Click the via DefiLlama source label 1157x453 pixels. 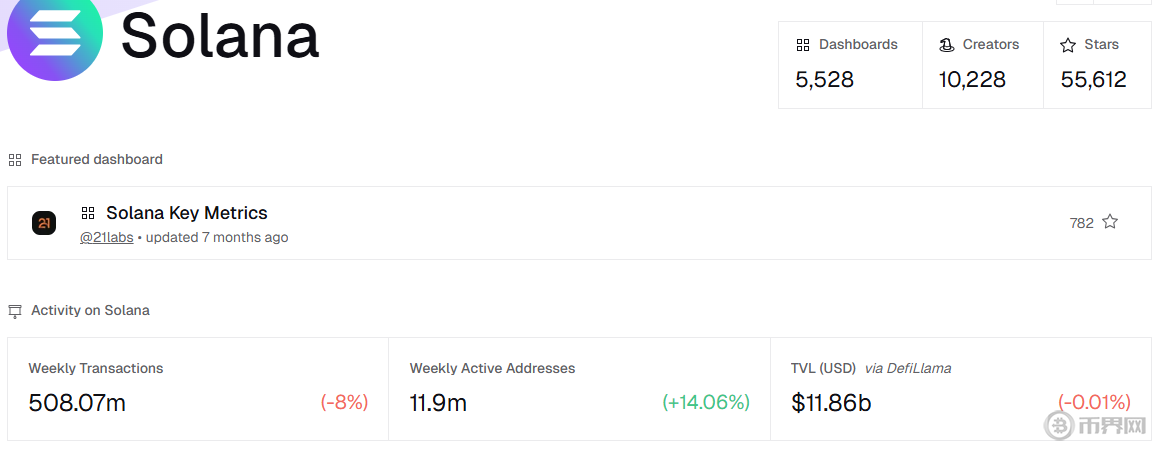[908, 368]
